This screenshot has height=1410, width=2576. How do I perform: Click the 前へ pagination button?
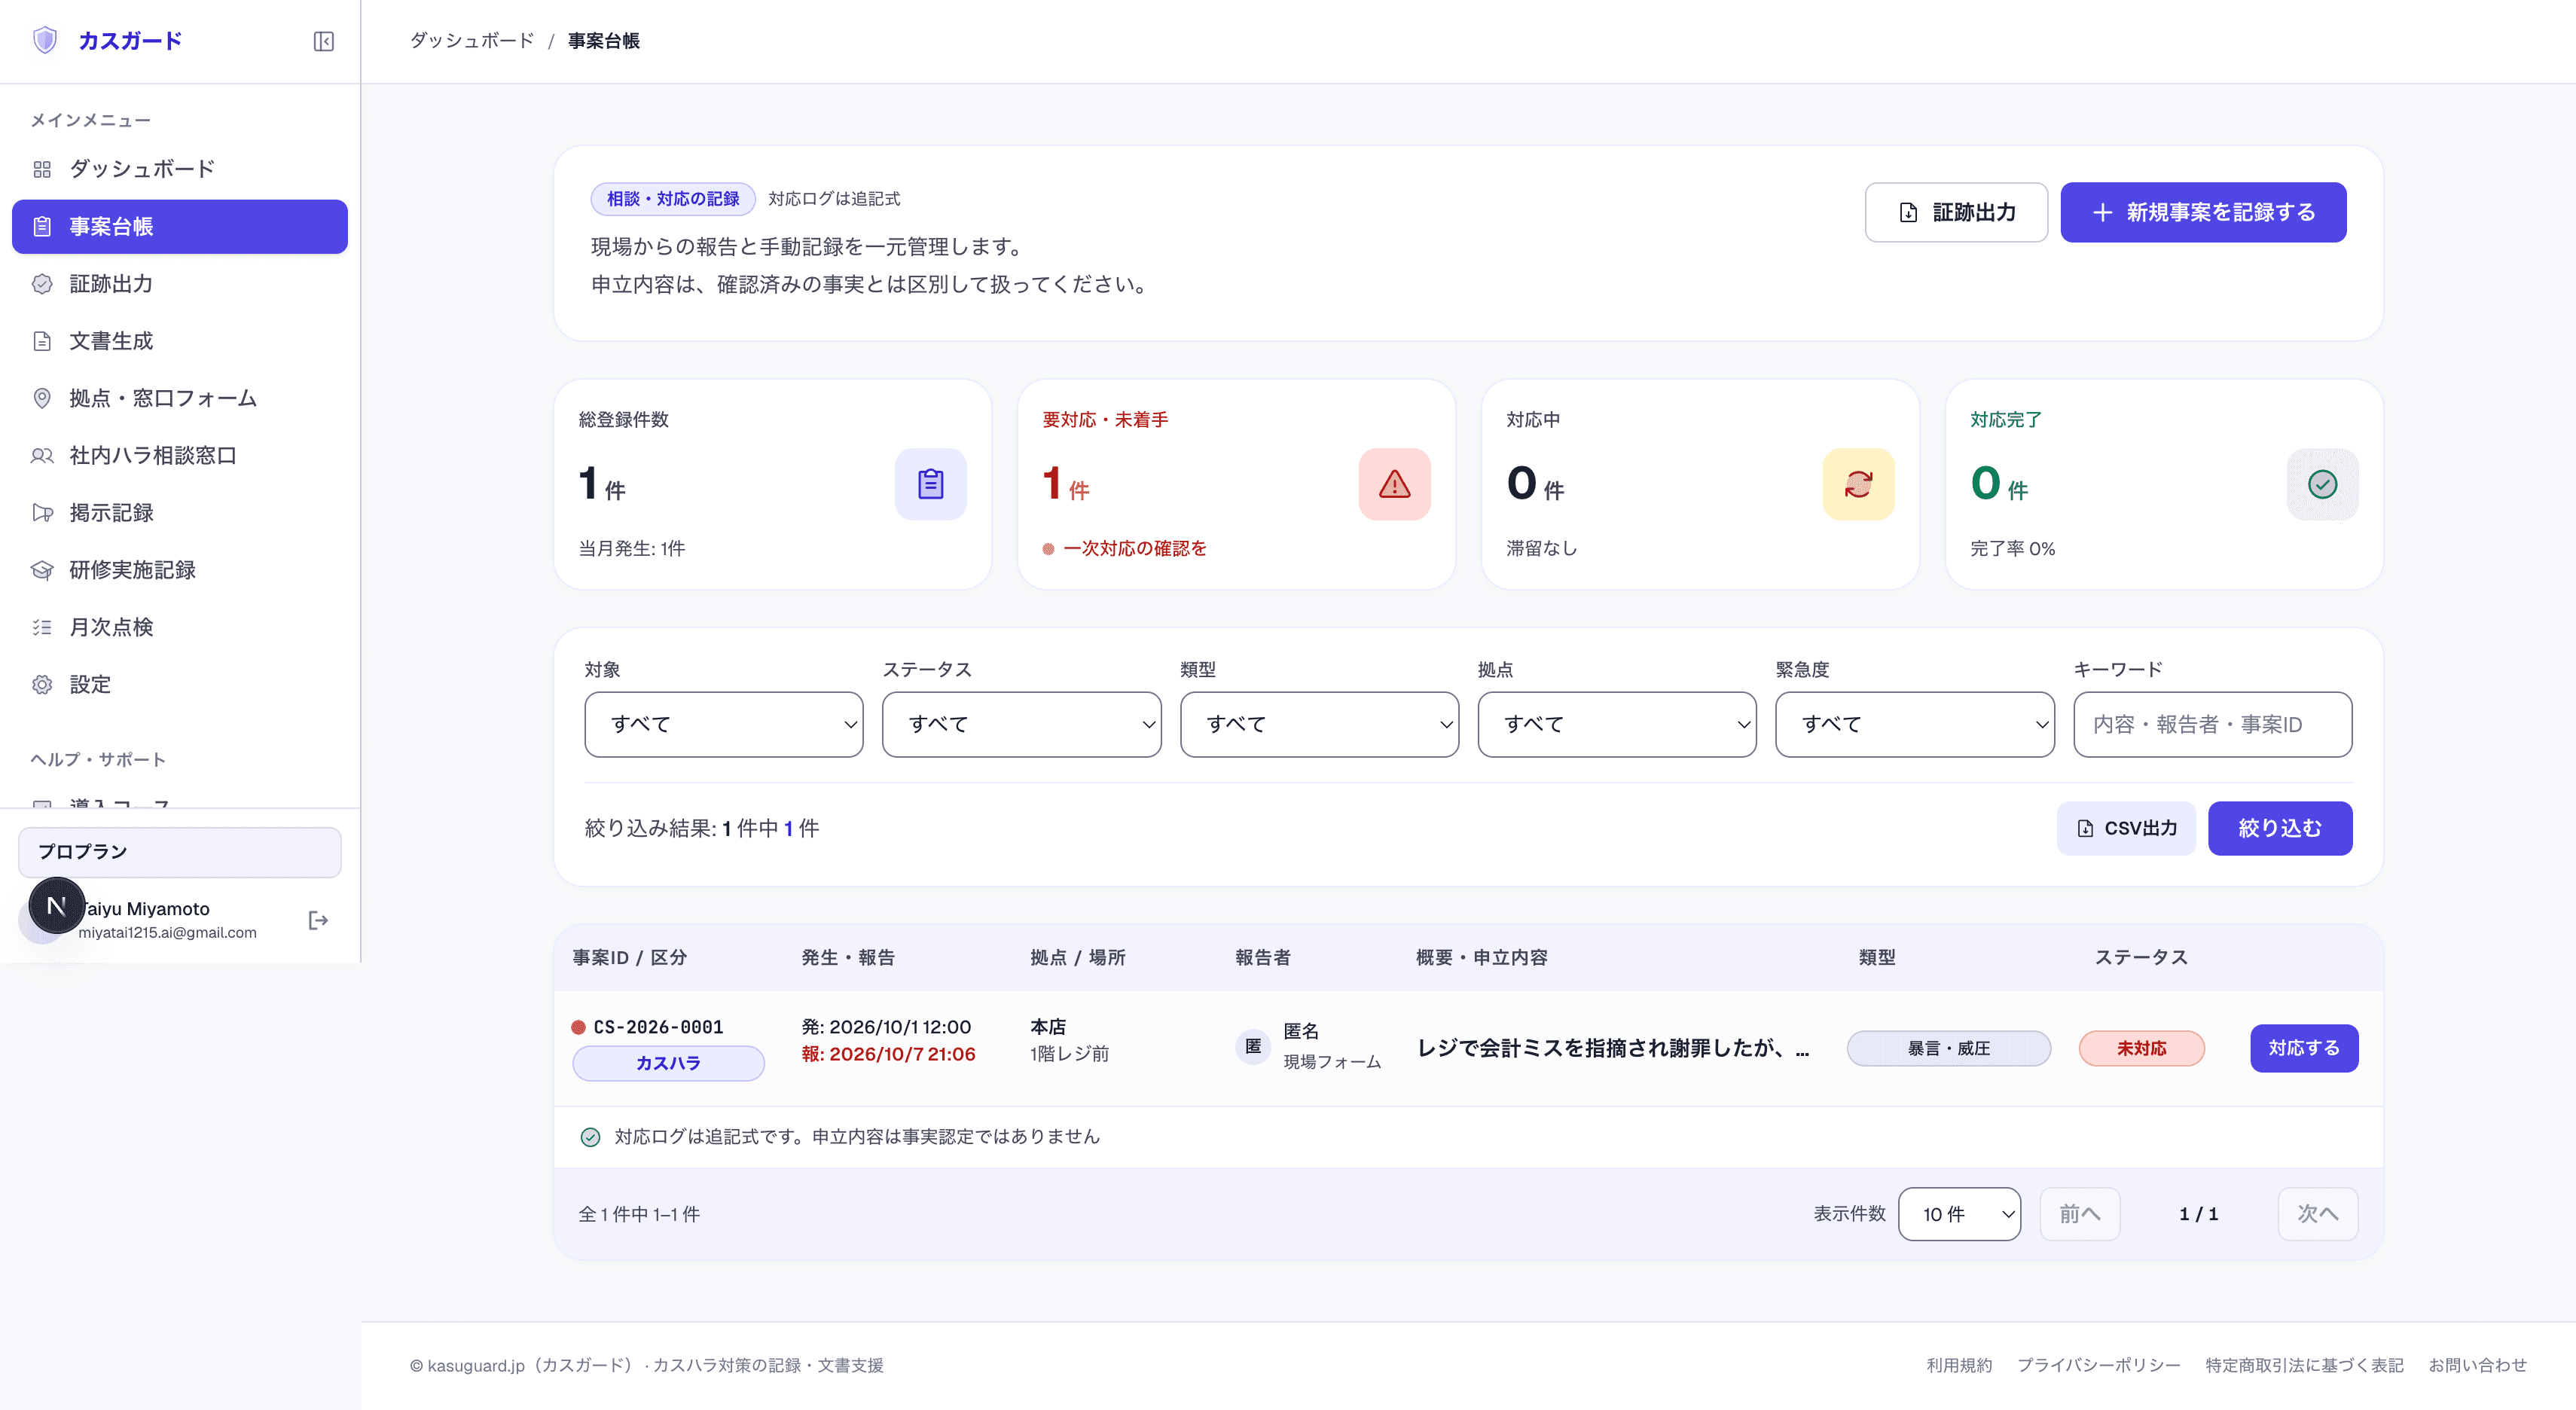pos(2080,1214)
